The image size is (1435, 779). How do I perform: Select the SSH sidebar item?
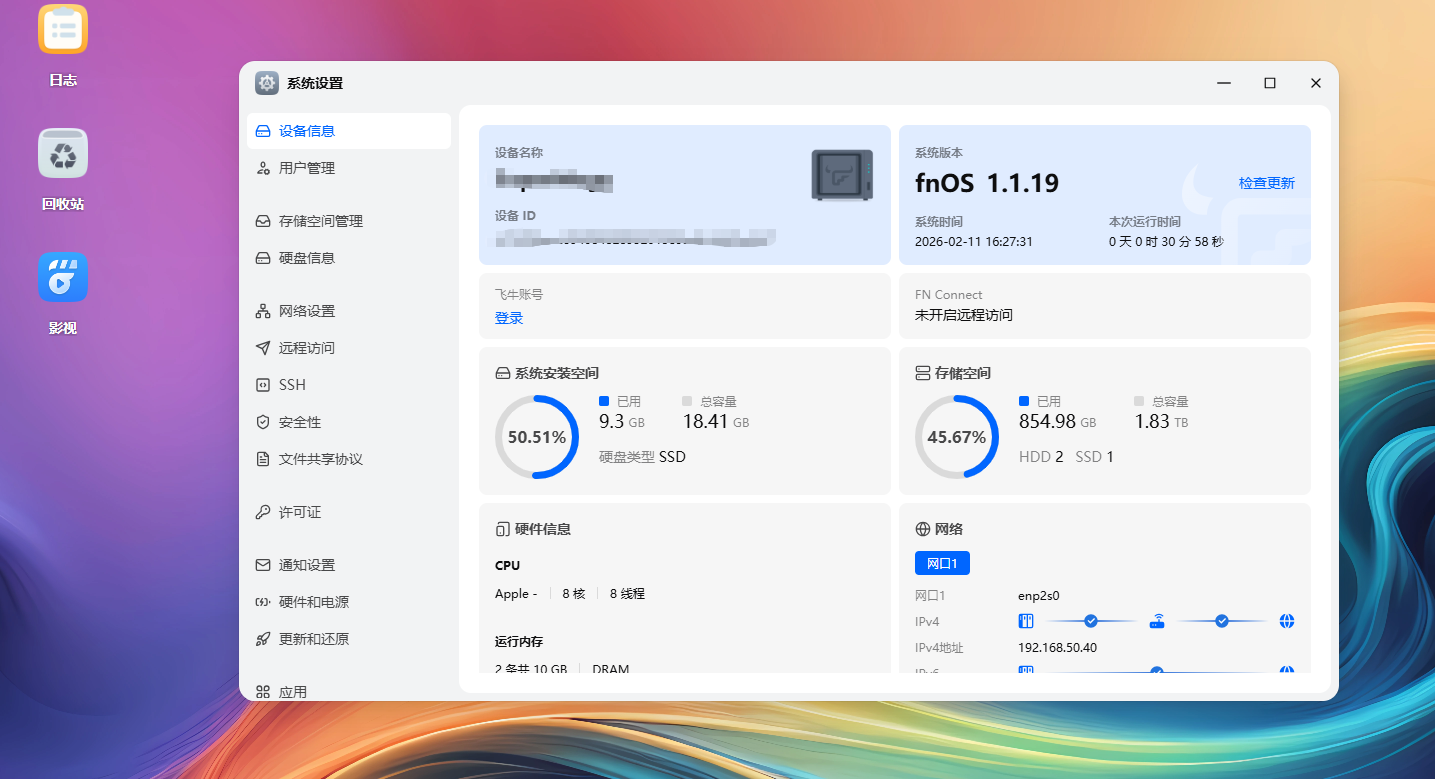(x=292, y=385)
